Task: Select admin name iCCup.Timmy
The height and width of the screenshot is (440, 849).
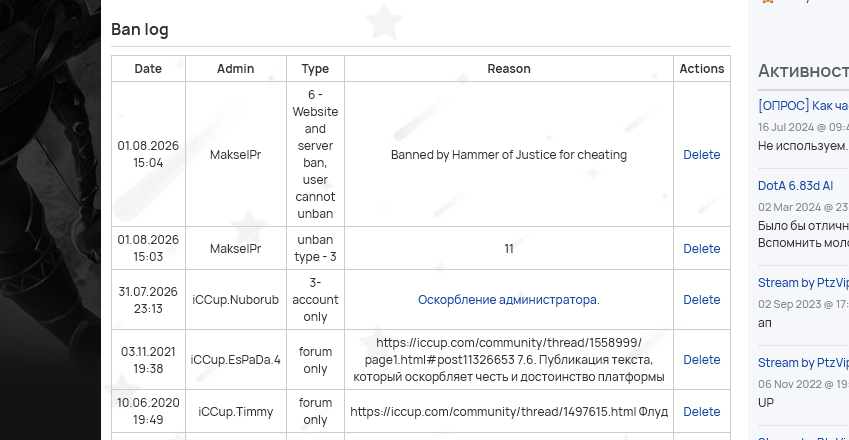Action: point(236,412)
